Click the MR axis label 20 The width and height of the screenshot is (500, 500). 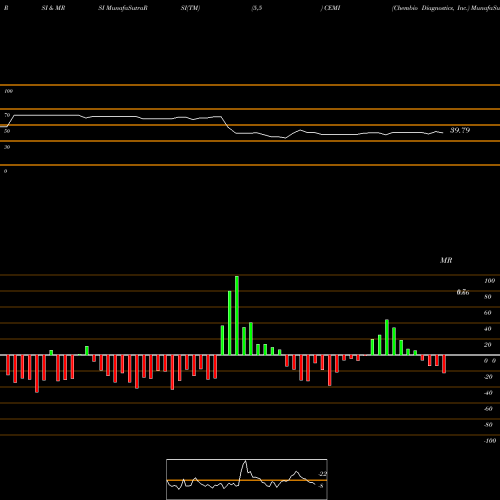tap(488, 345)
